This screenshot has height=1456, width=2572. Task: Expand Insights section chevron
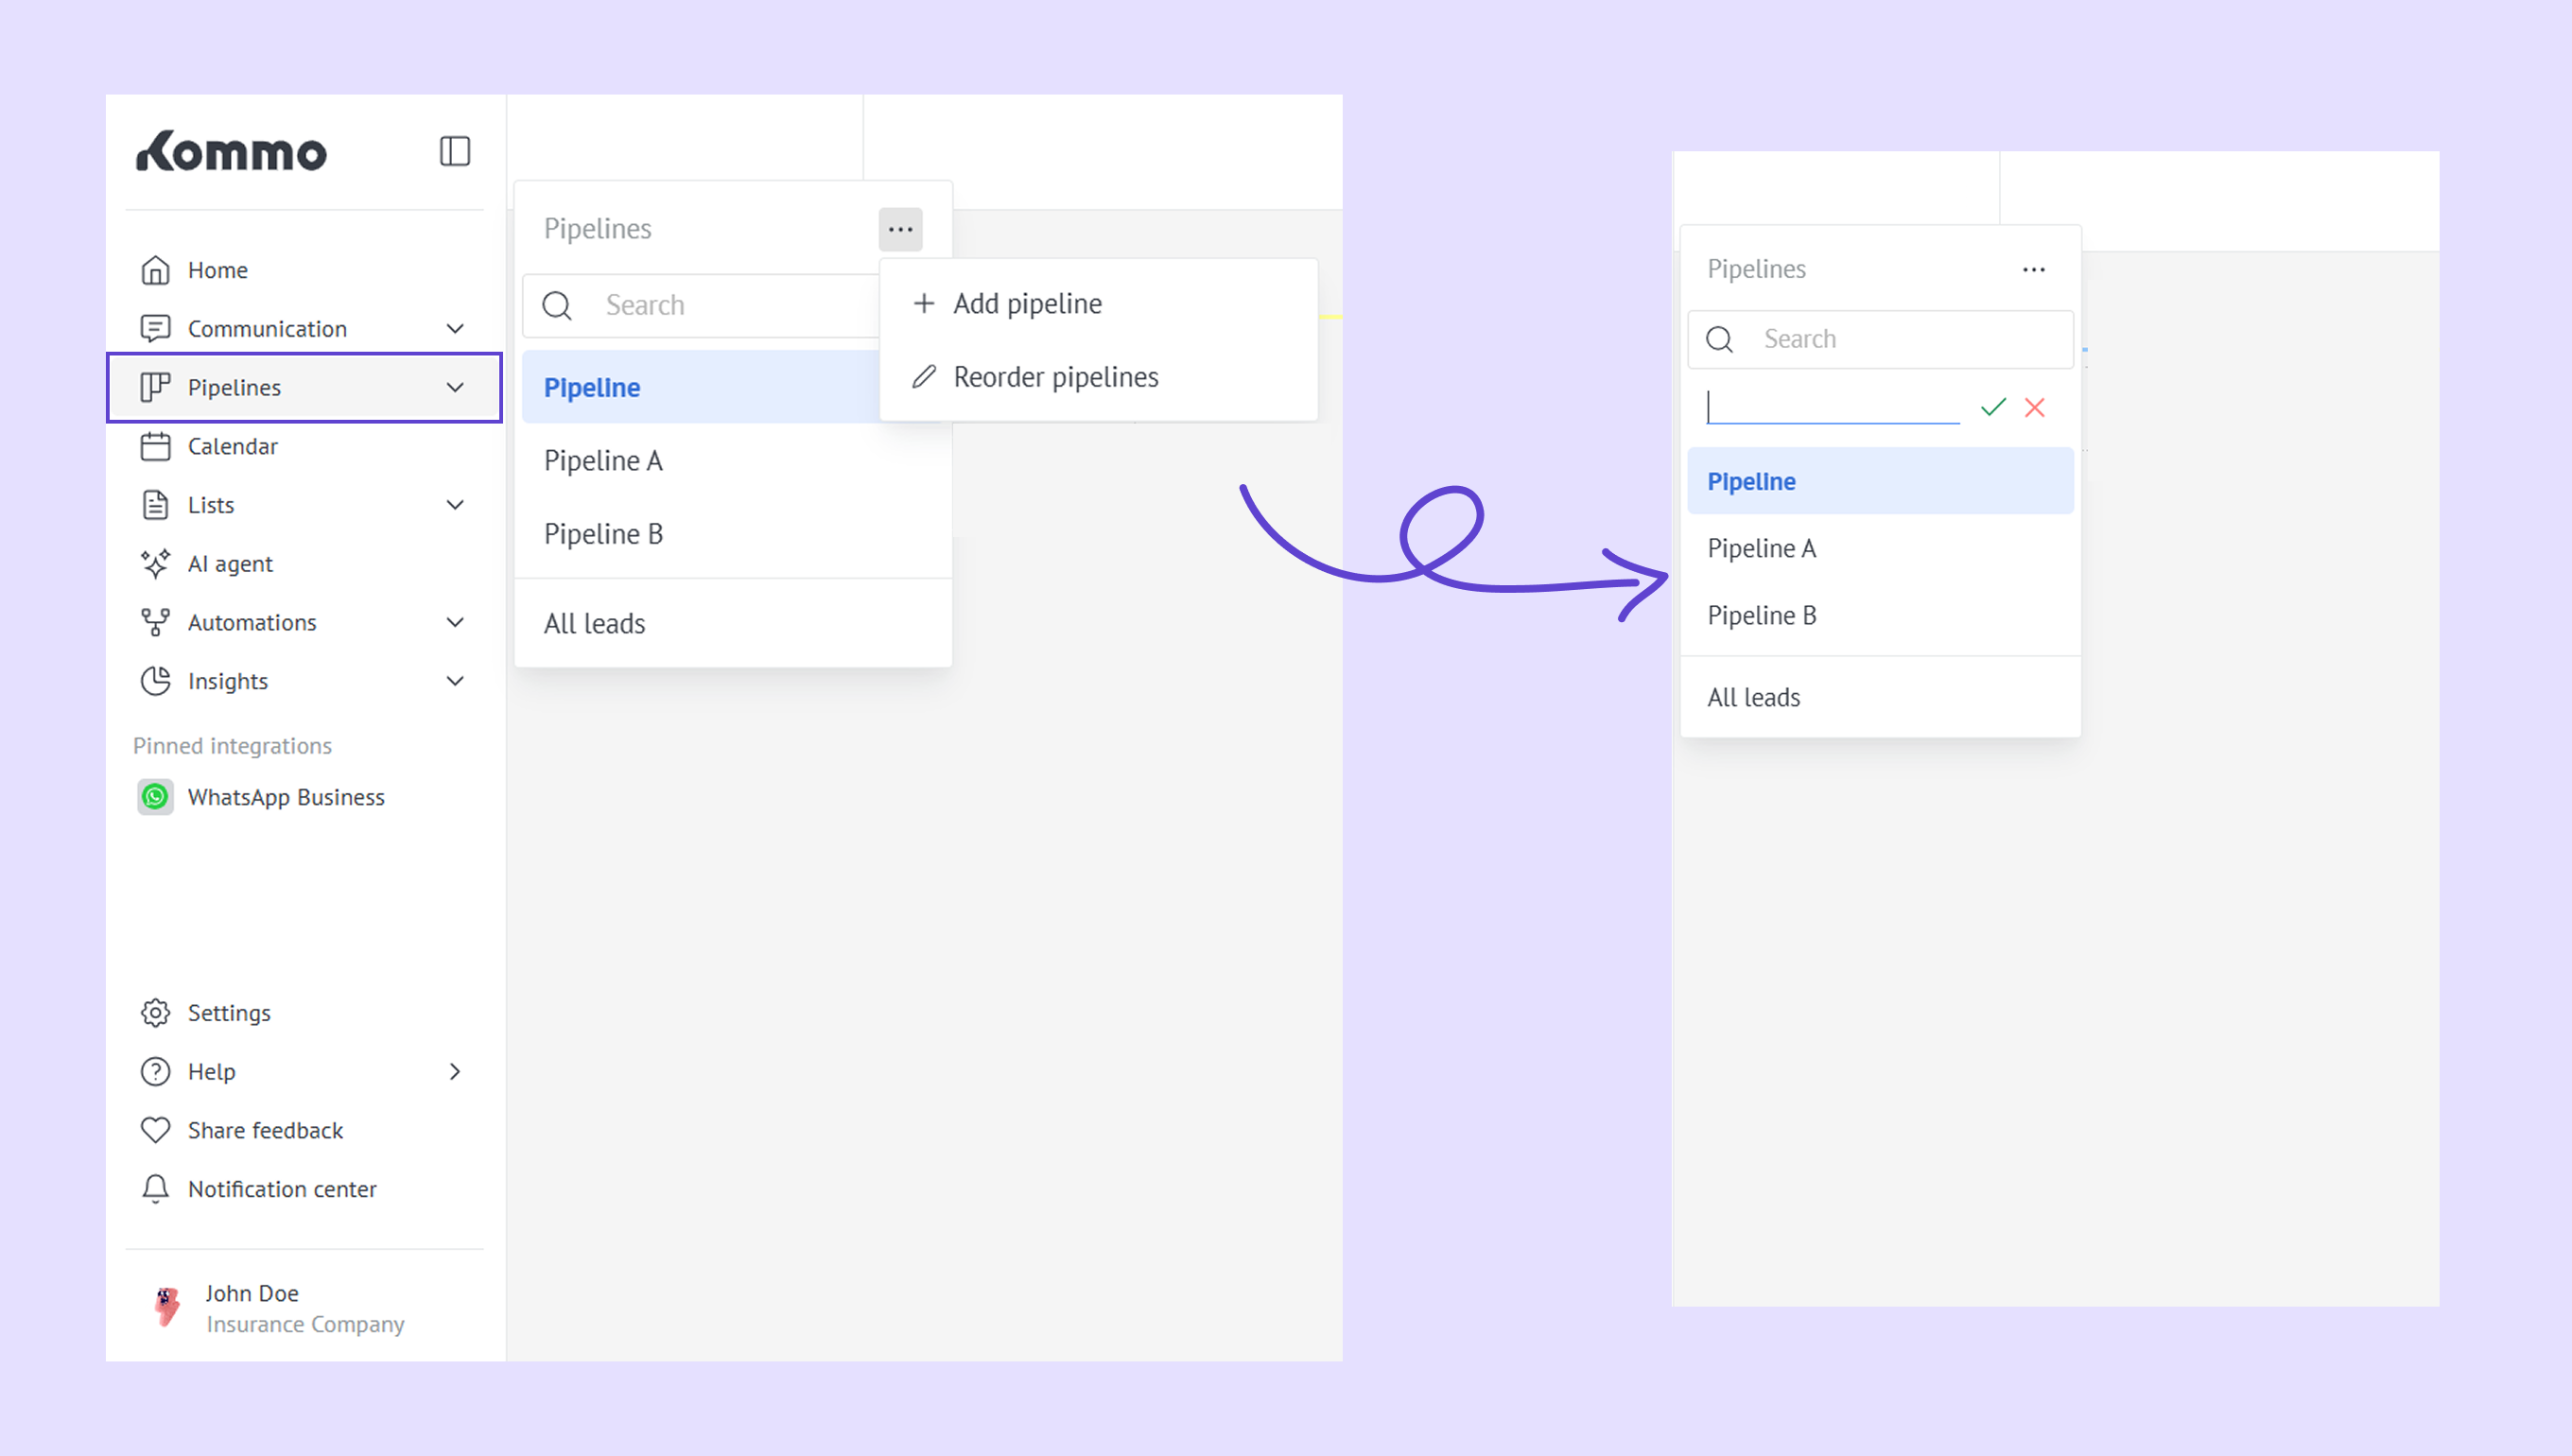(x=455, y=681)
